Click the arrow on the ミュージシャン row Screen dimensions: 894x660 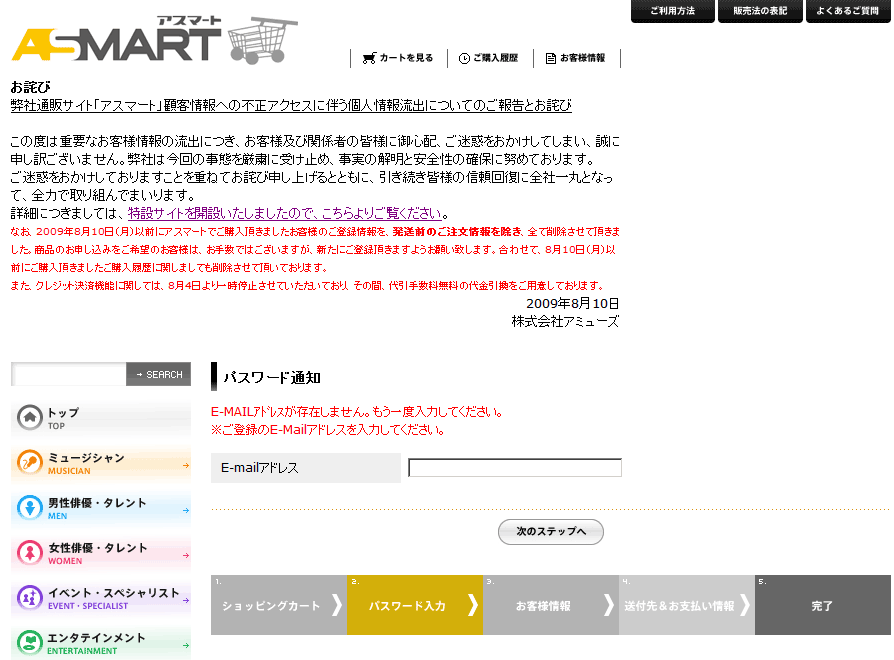186,466
